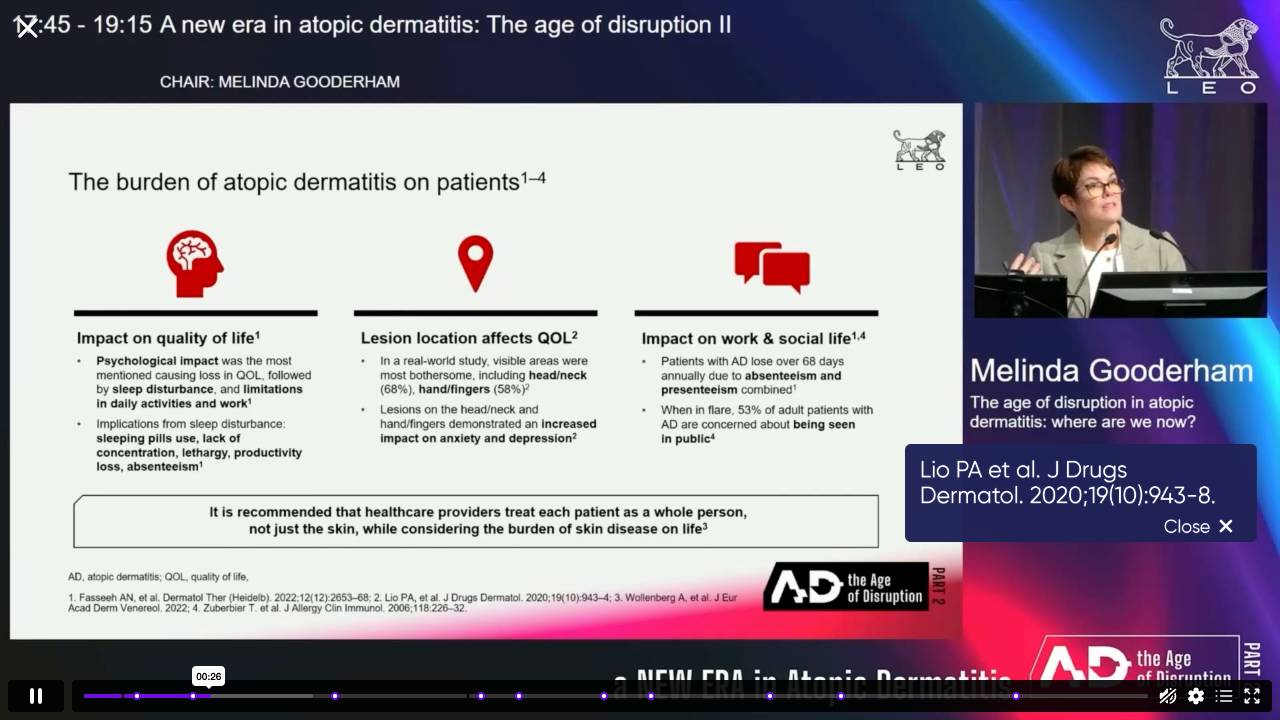Click the LEO lion logo at top right
Screen dimensions: 1280x720
[1209, 55]
